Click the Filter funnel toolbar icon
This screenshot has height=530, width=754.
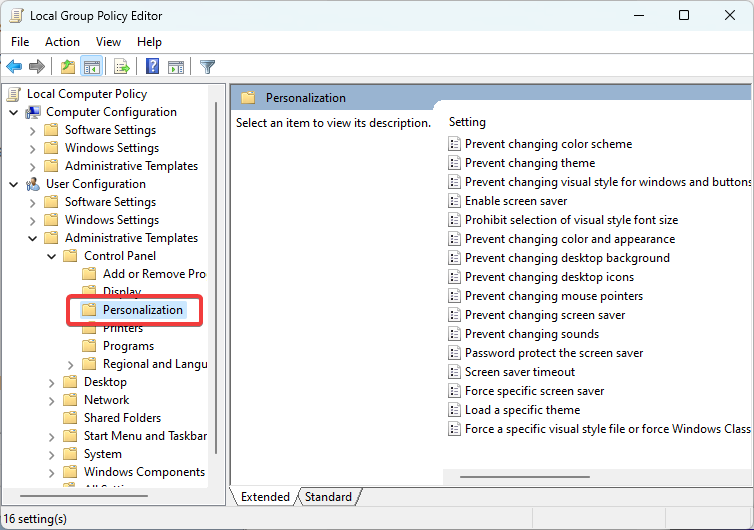point(207,66)
